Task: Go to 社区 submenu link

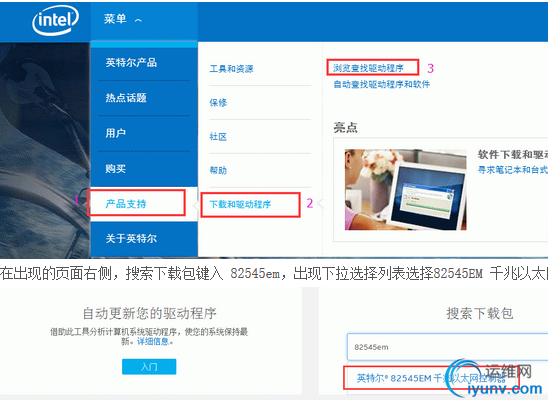Action: [x=218, y=137]
